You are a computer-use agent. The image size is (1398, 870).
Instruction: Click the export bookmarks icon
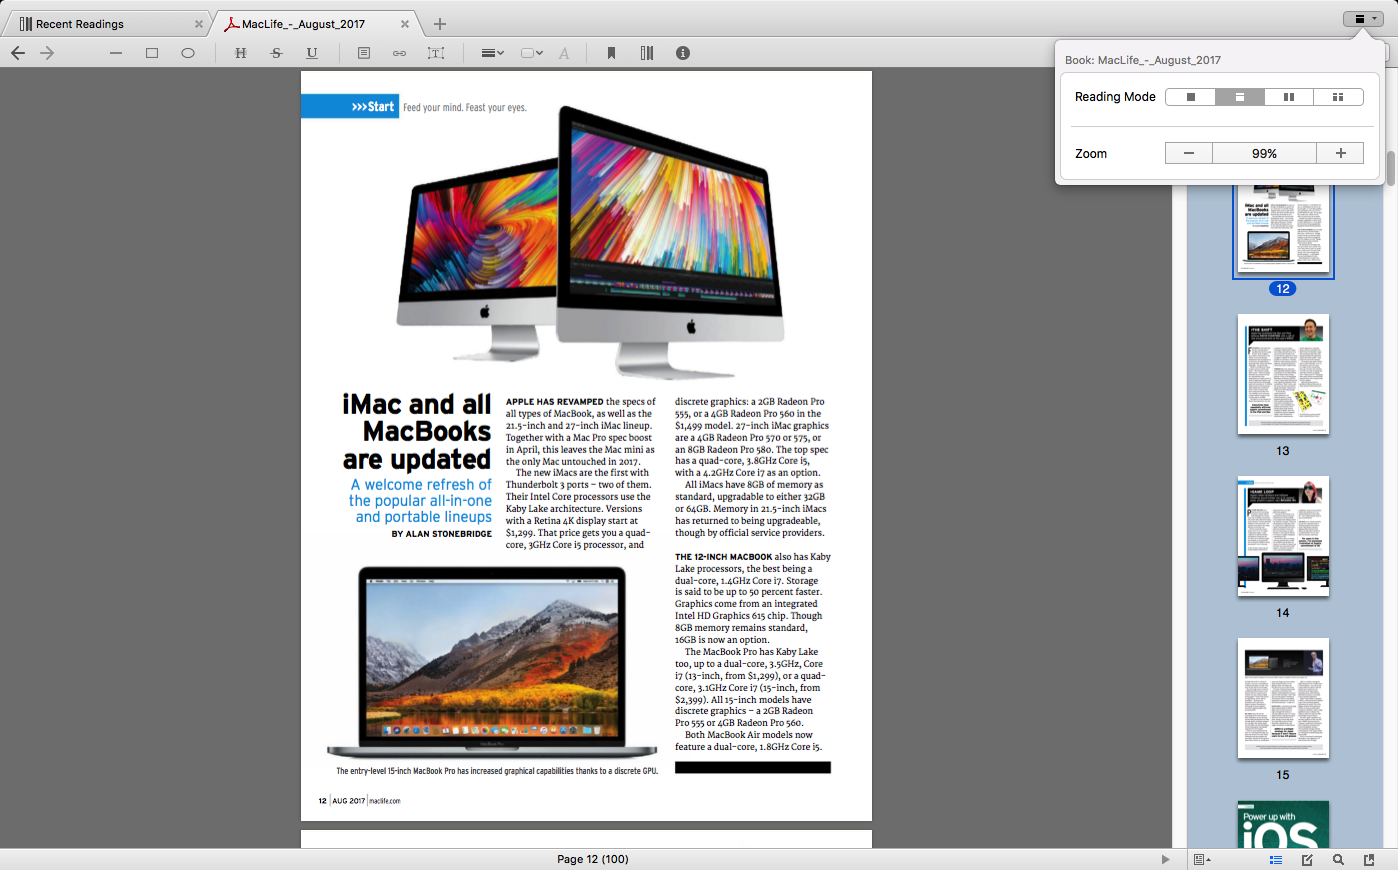pos(1369,859)
